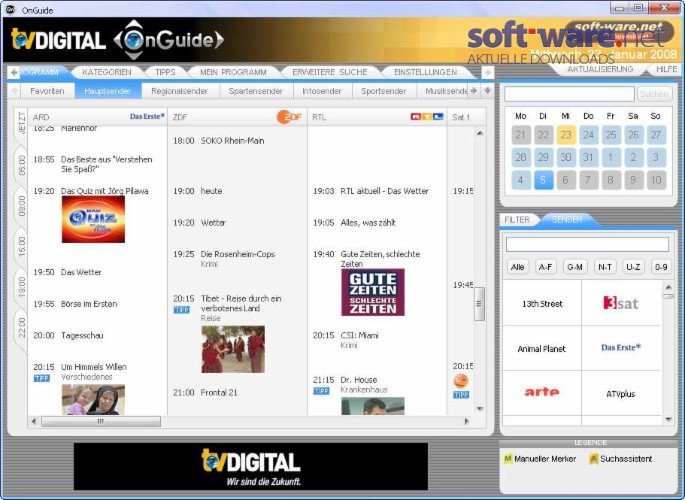Screen dimensions: 685x500
Task: Open the Mein Programm tab
Action: coord(233,72)
